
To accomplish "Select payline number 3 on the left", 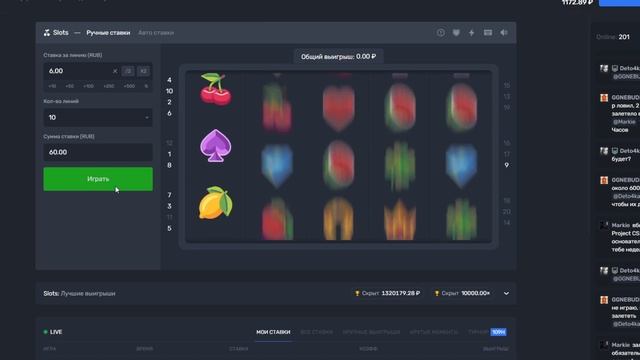I will click(169, 206).
